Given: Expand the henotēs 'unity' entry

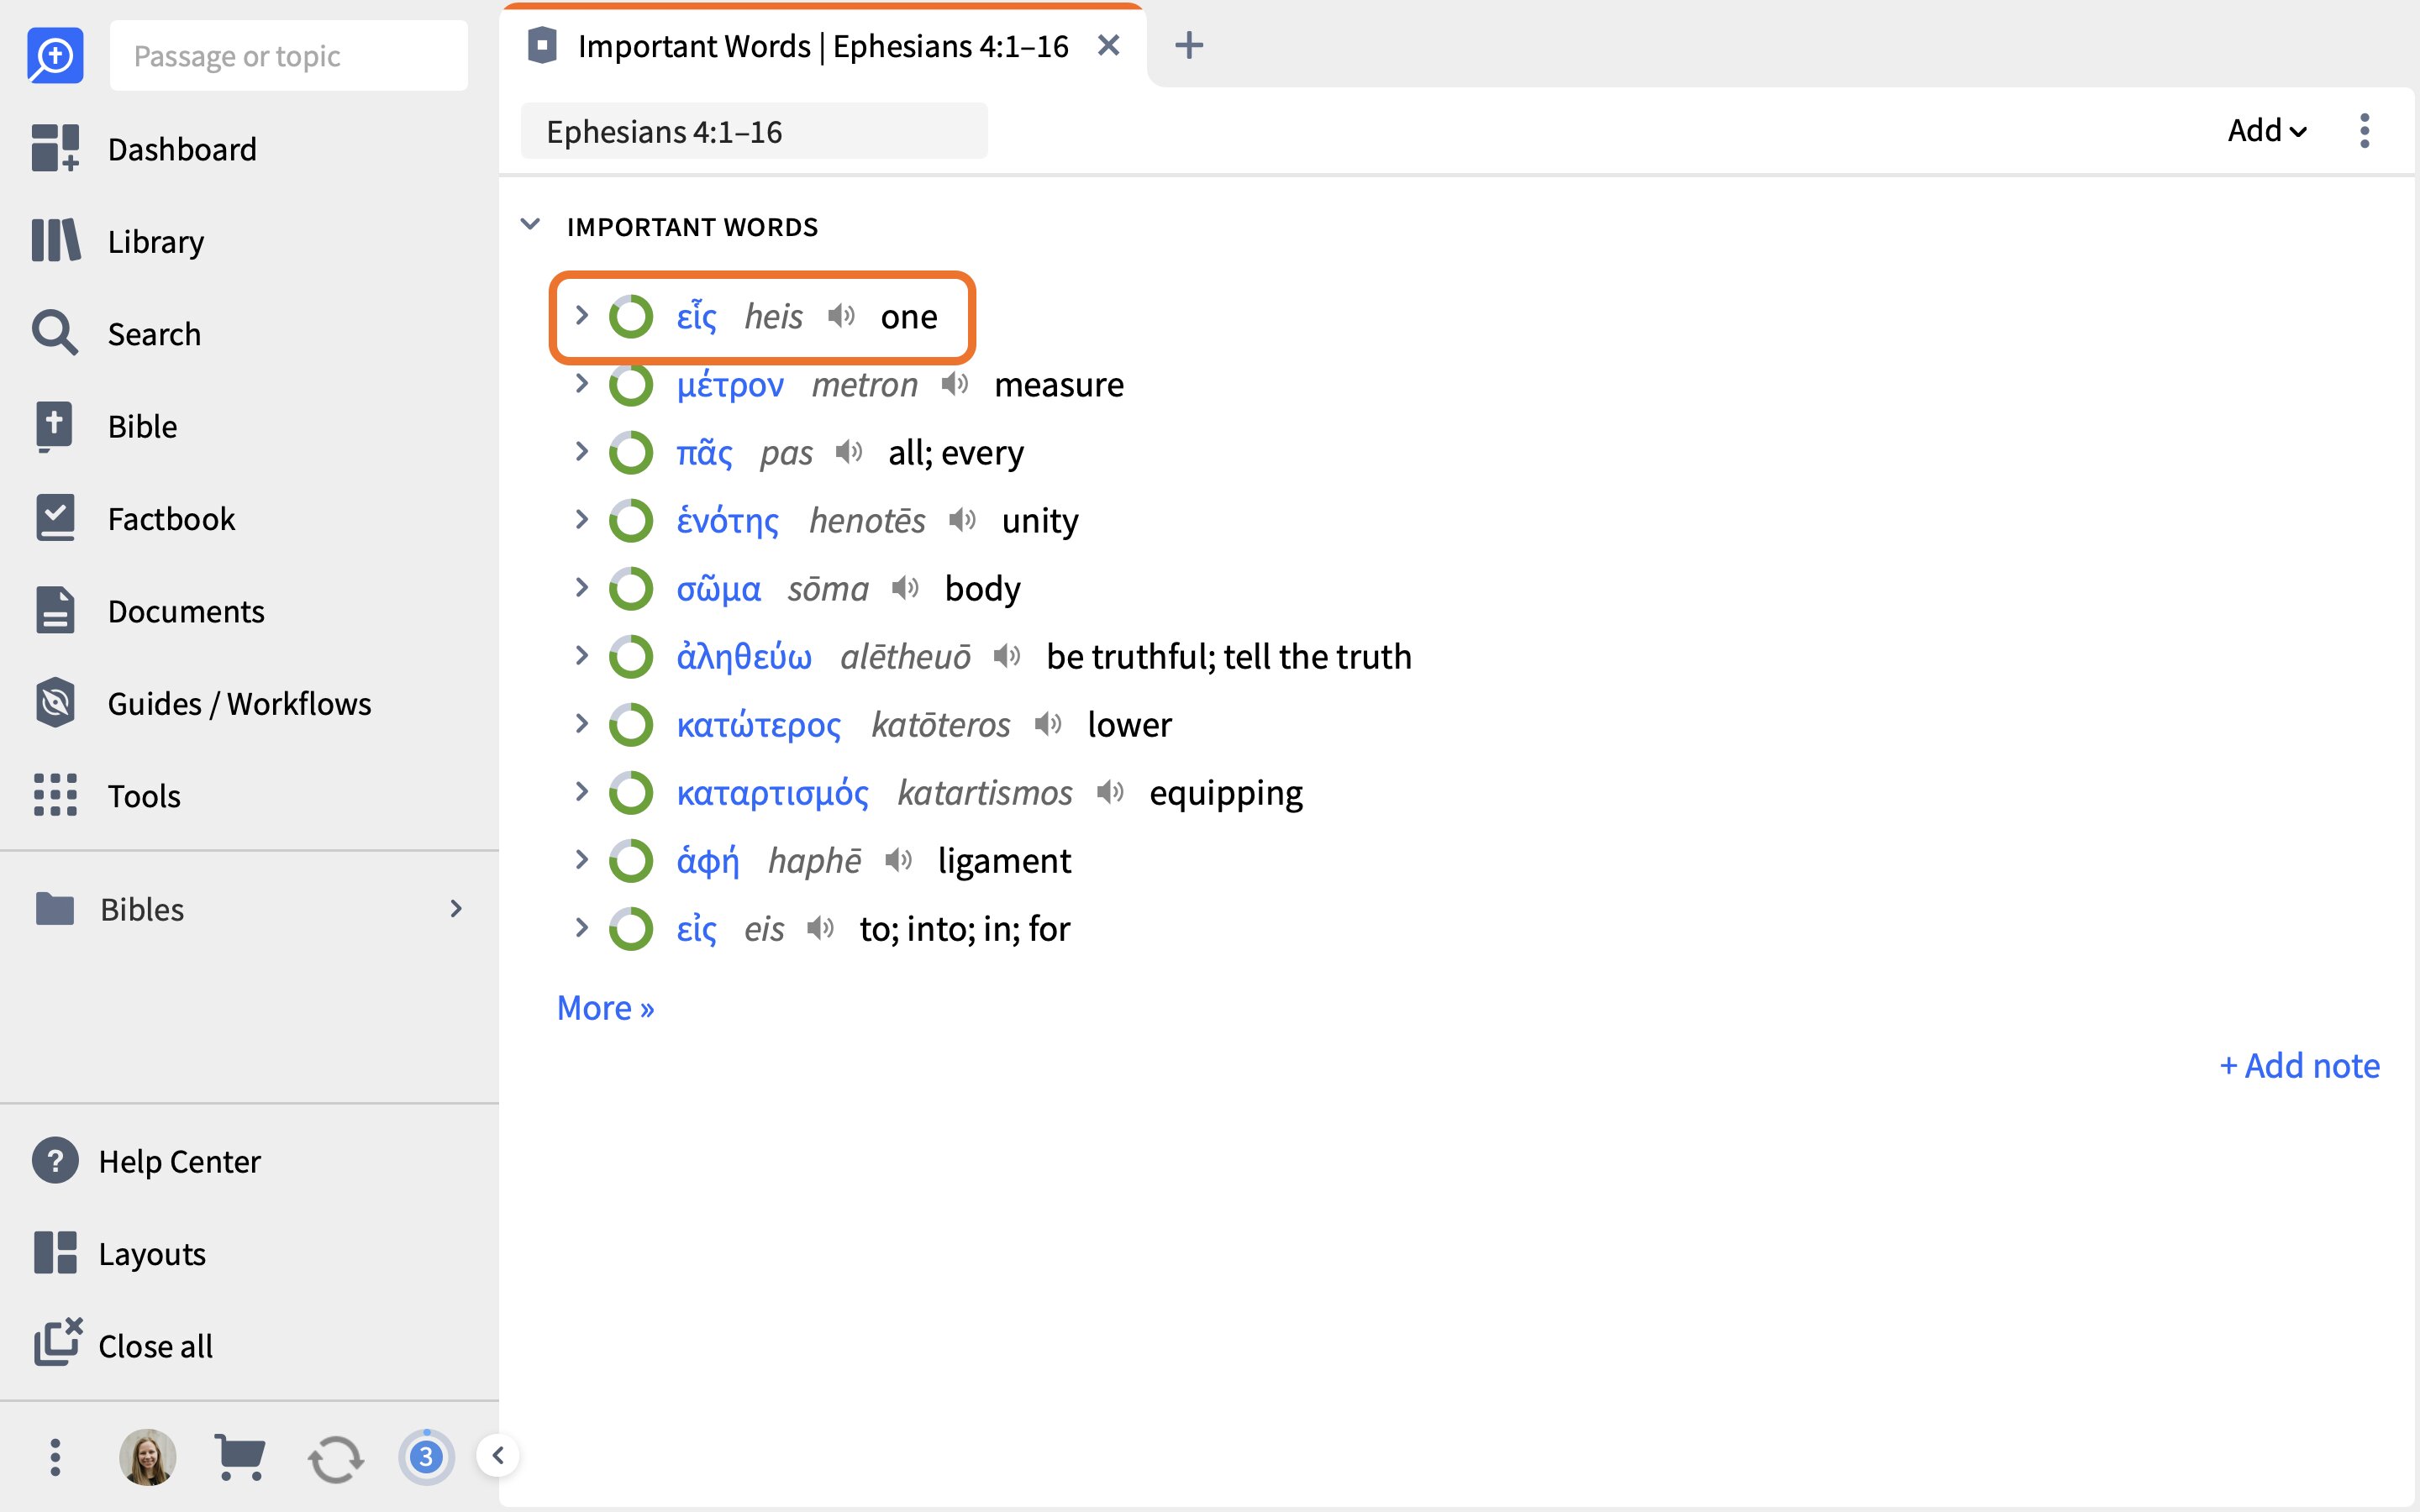Looking at the screenshot, I should [x=581, y=520].
